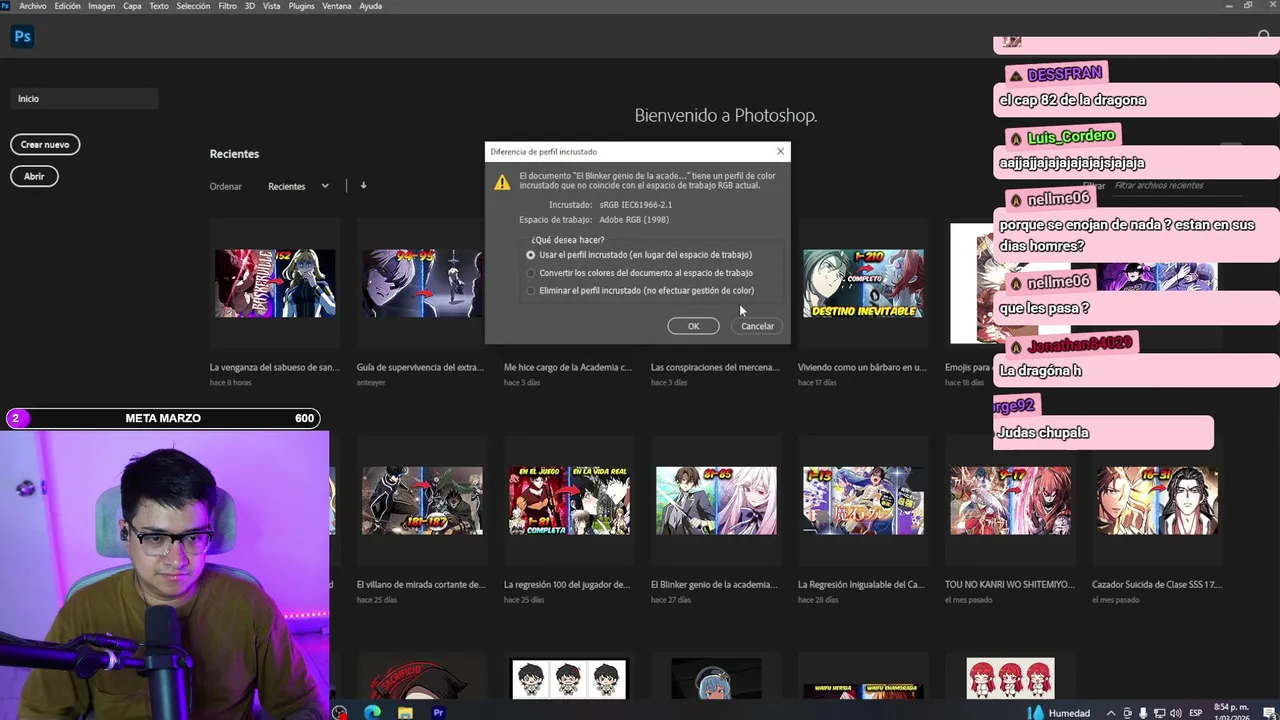1280x720 pixels.
Task: Open the Filtro menu
Action: [x=227, y=6]
